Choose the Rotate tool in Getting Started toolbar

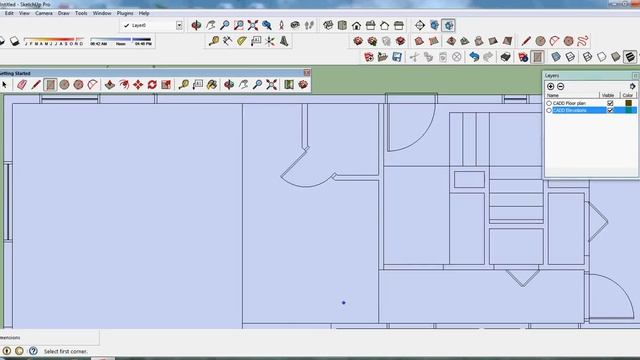pyautogui.click(x=152, y=84)
